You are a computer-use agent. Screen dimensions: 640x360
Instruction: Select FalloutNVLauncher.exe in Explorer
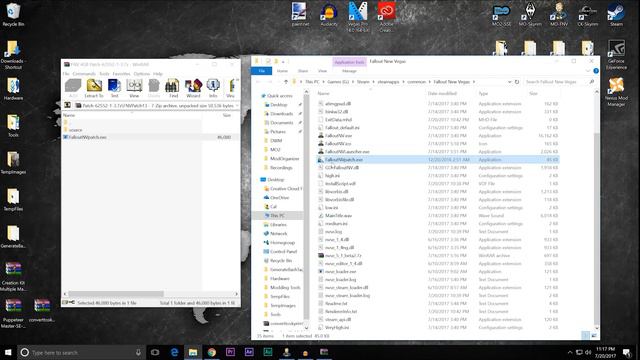pos(347,151)
